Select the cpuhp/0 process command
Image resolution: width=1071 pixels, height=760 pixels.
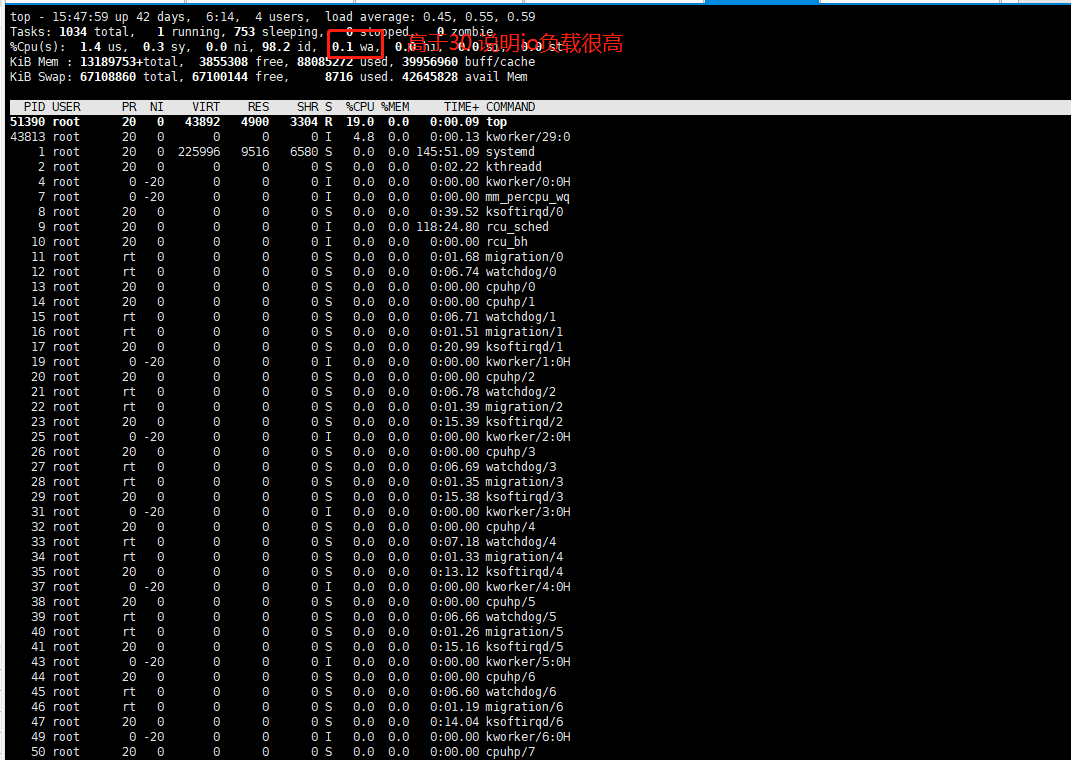[x=510, y=287]
